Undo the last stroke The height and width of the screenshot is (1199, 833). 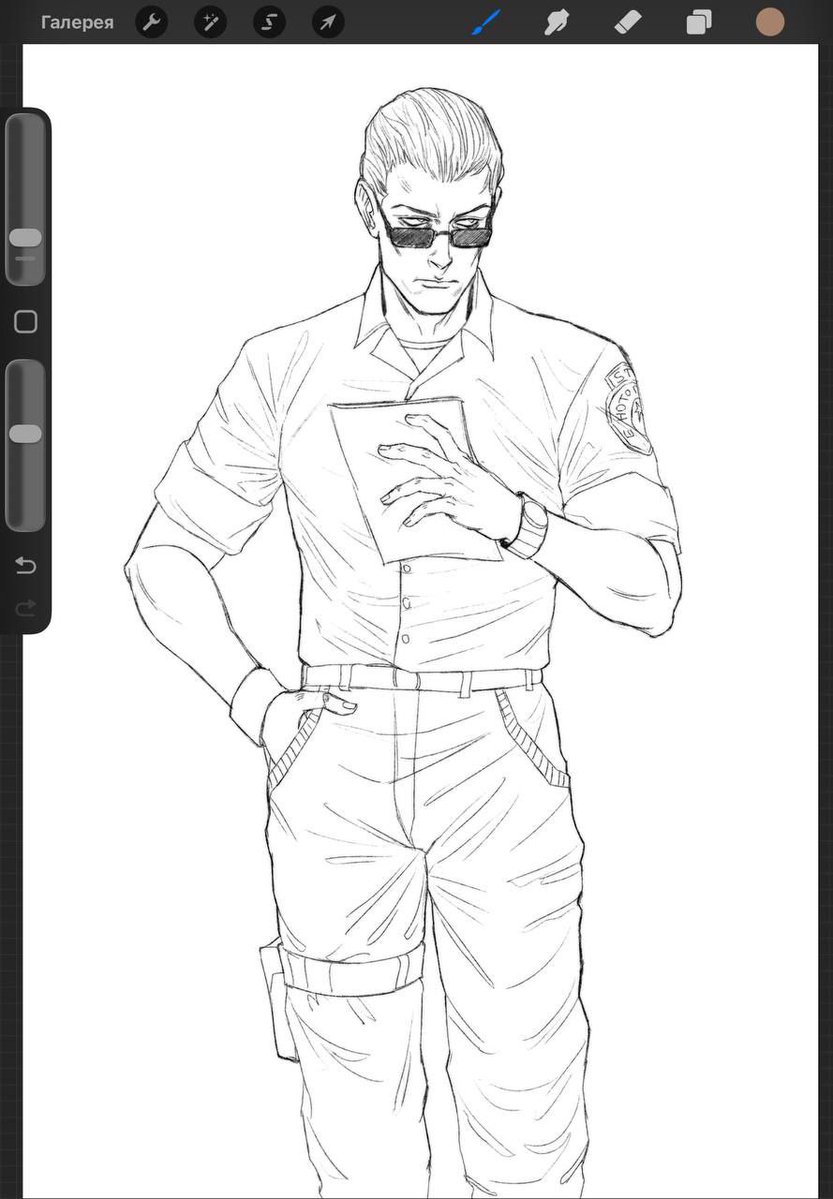(x=26, y=565)
